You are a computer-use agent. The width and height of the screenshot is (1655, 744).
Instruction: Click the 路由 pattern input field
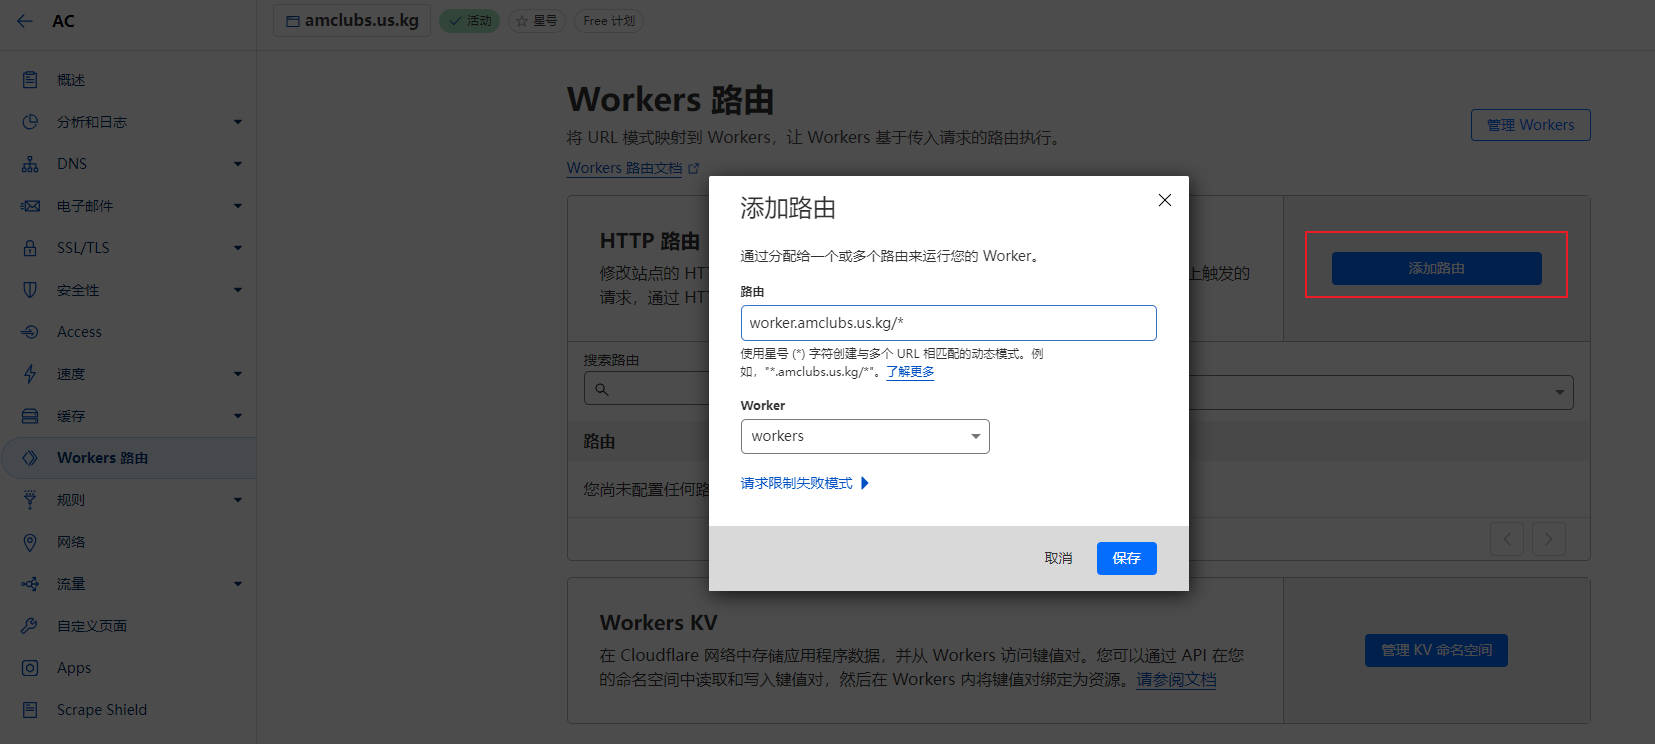pos(947,323)
